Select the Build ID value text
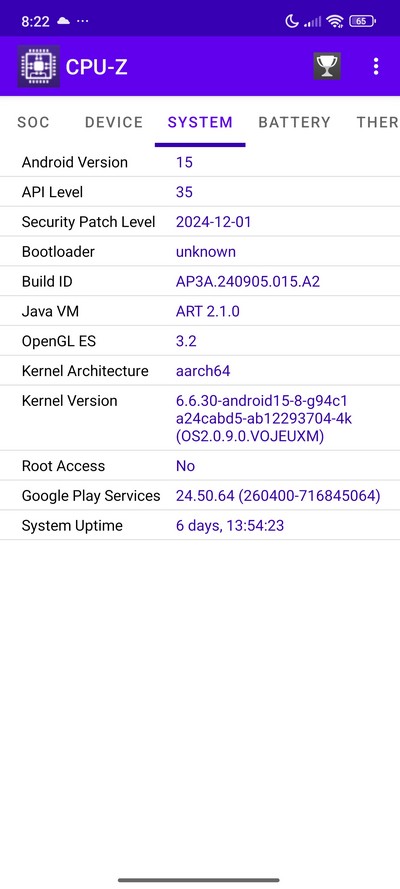The height and width of the screenshot is (889, 400). pyautogui.click(x=248, y=282)
